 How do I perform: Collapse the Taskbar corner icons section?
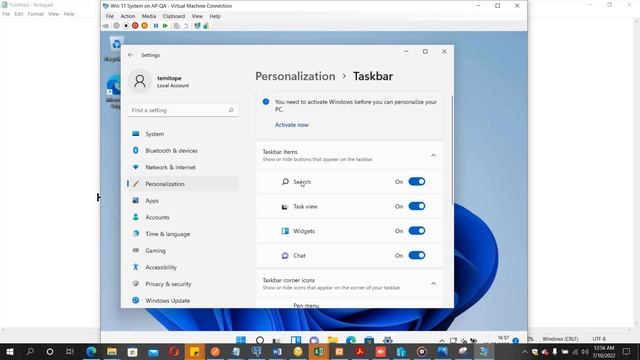[x=433, y=283]
